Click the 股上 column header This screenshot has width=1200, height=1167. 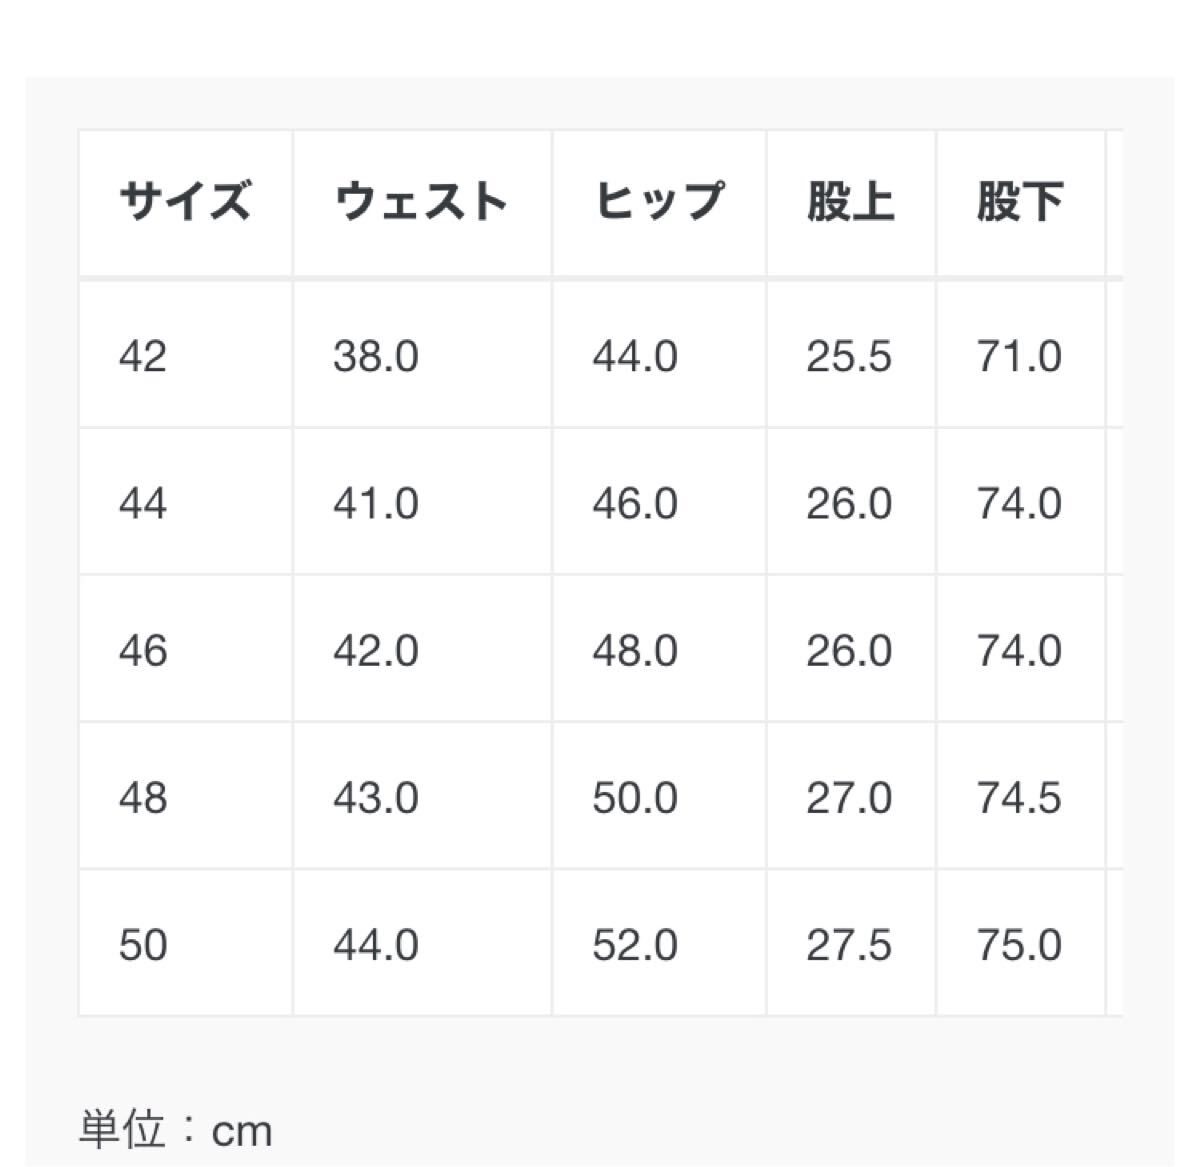[850, 201]
